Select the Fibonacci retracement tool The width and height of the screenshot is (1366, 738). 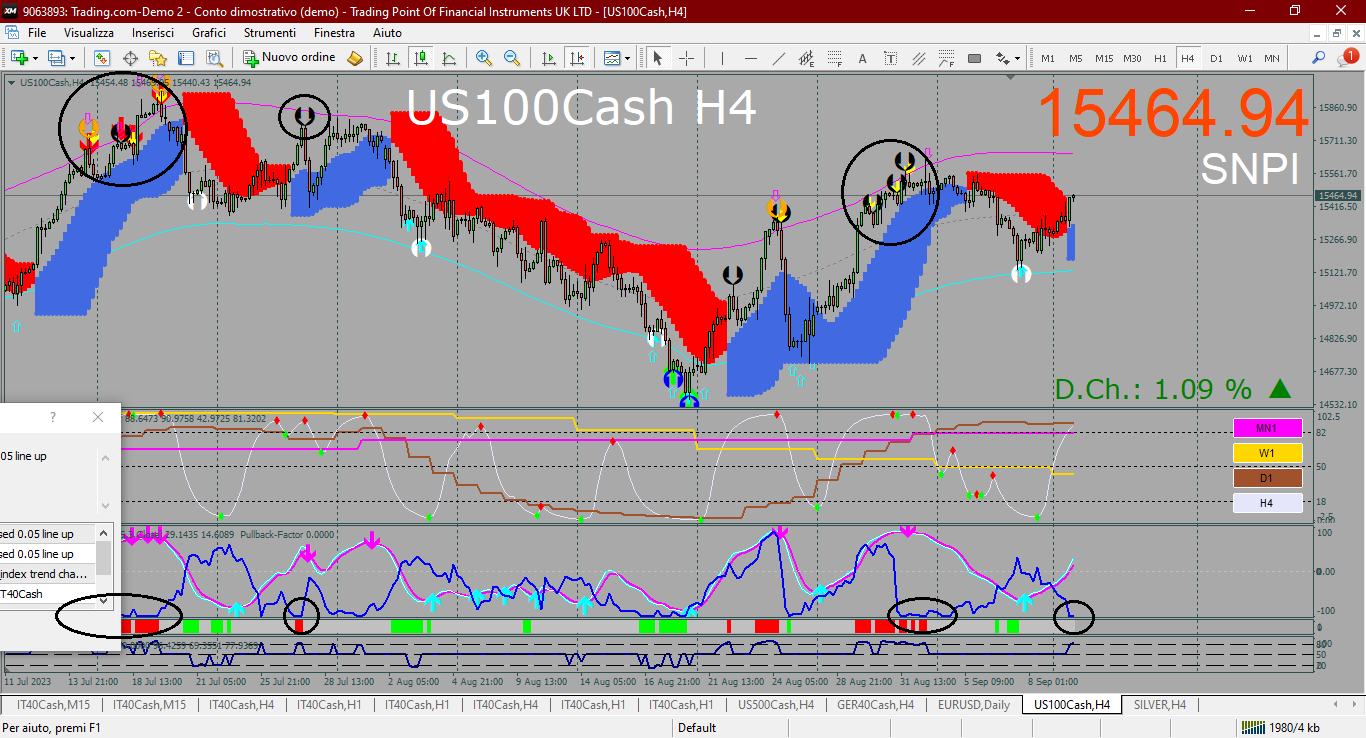834,58
